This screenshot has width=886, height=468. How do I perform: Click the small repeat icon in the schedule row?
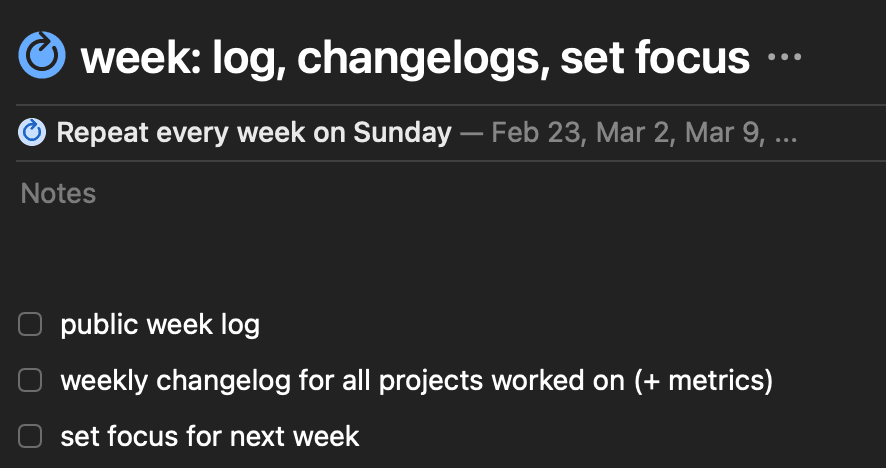[x=32, y=132]
